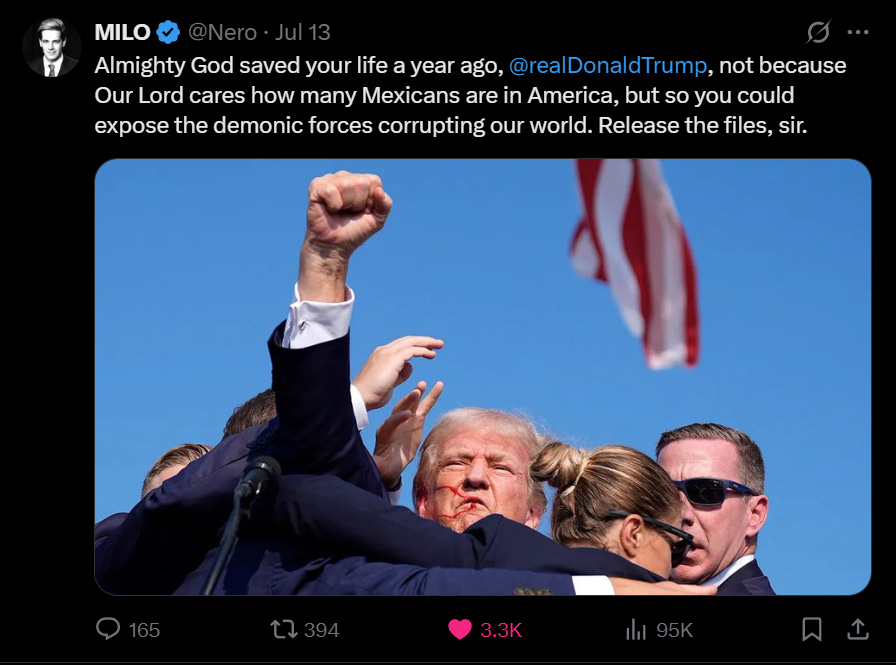This screenshot has height=665, width=896.
Task: Click the reply speech bubble icon
Action: pyautogui.click(x=108, y=629)
